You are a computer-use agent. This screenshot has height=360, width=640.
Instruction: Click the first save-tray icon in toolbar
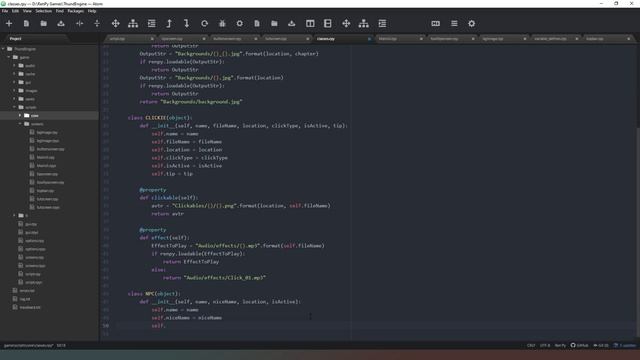[61, 24]
